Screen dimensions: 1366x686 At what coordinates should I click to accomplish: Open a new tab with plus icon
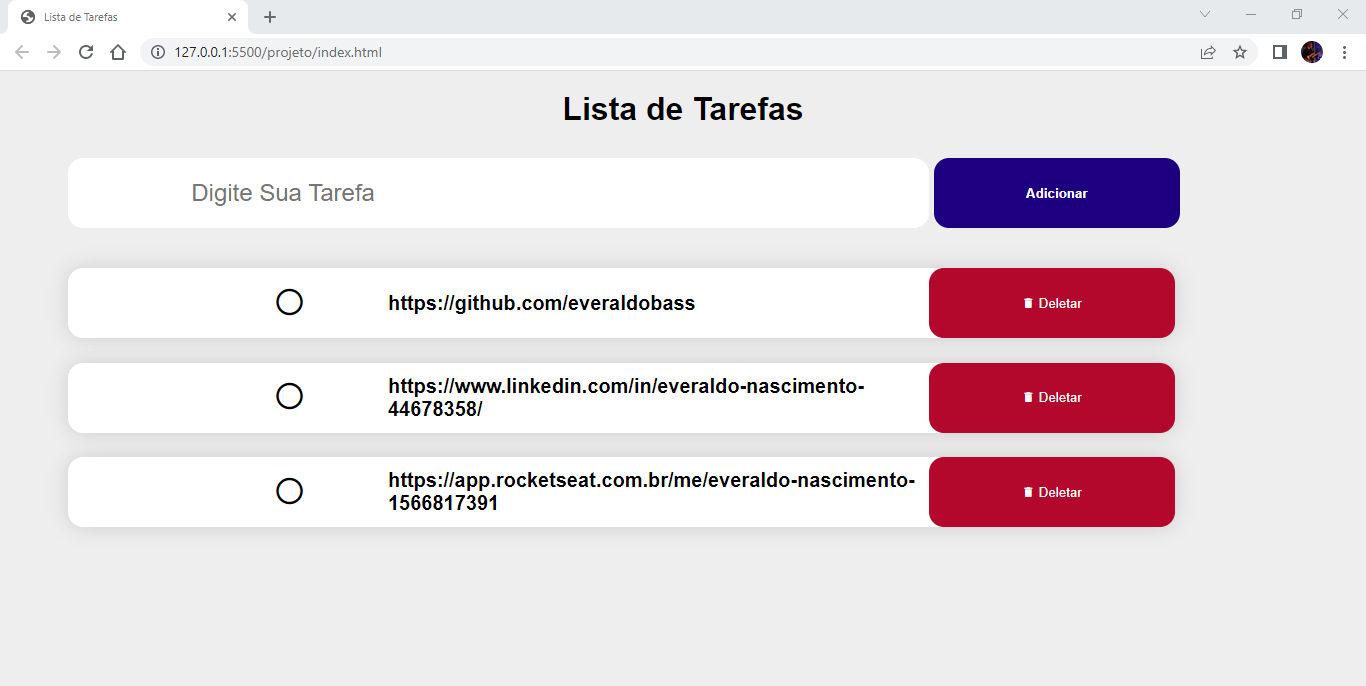pyautogui.click(x=270, y=17)
